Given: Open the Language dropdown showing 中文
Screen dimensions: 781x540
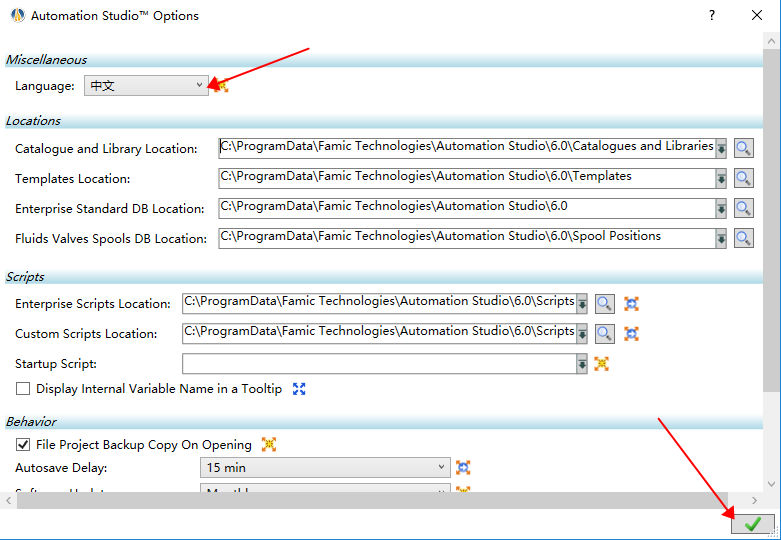Looking at the screenshot, I should tap(146, 86).
